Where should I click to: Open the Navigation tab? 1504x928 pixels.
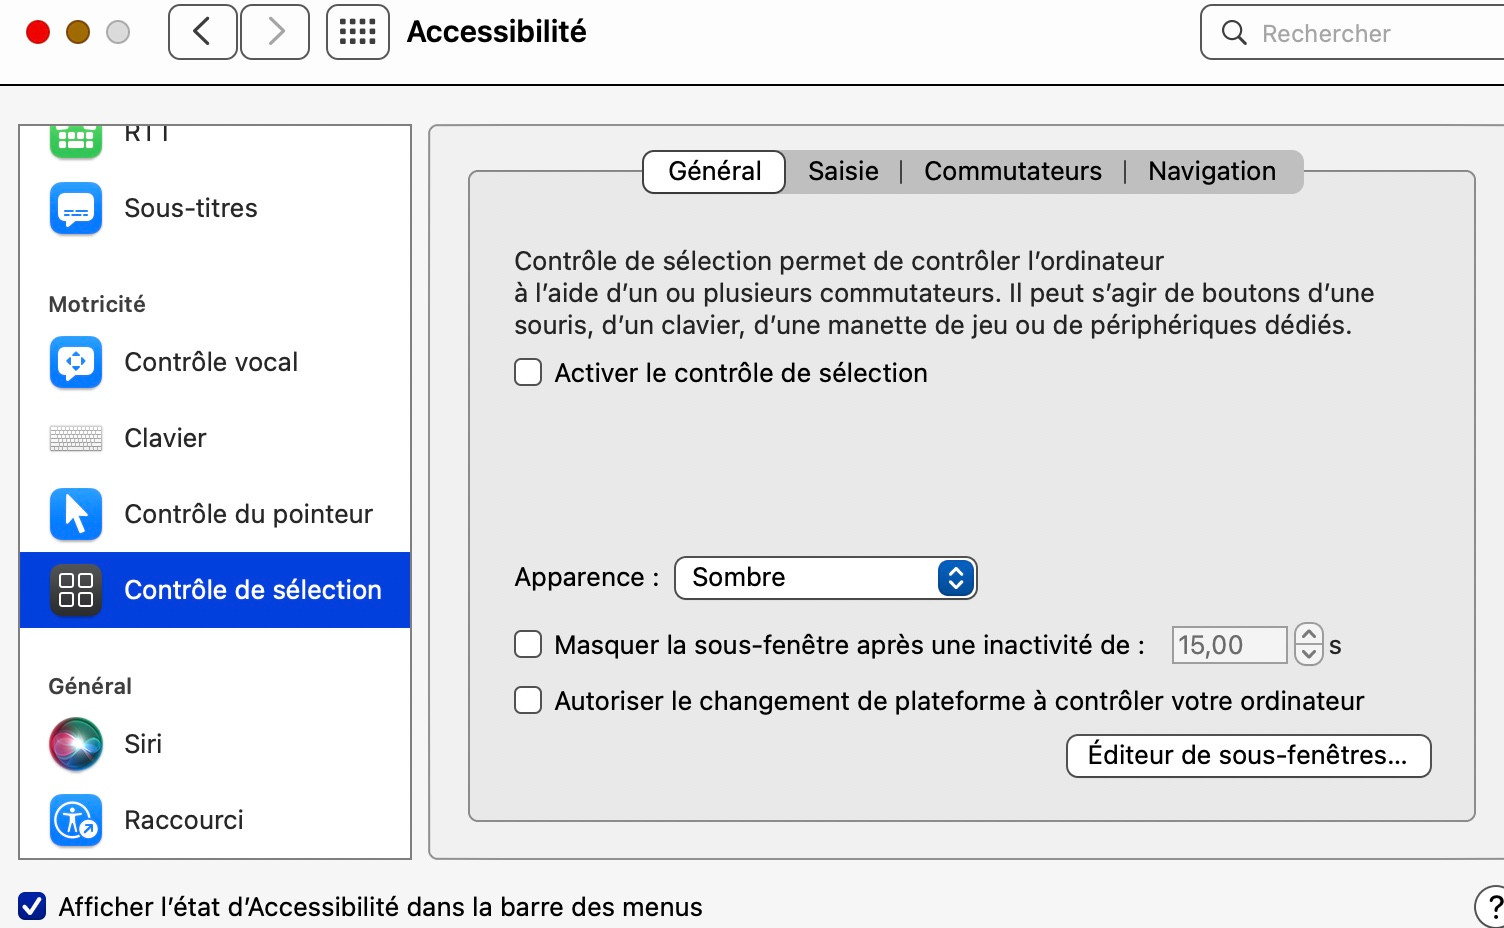(1211, 171)
